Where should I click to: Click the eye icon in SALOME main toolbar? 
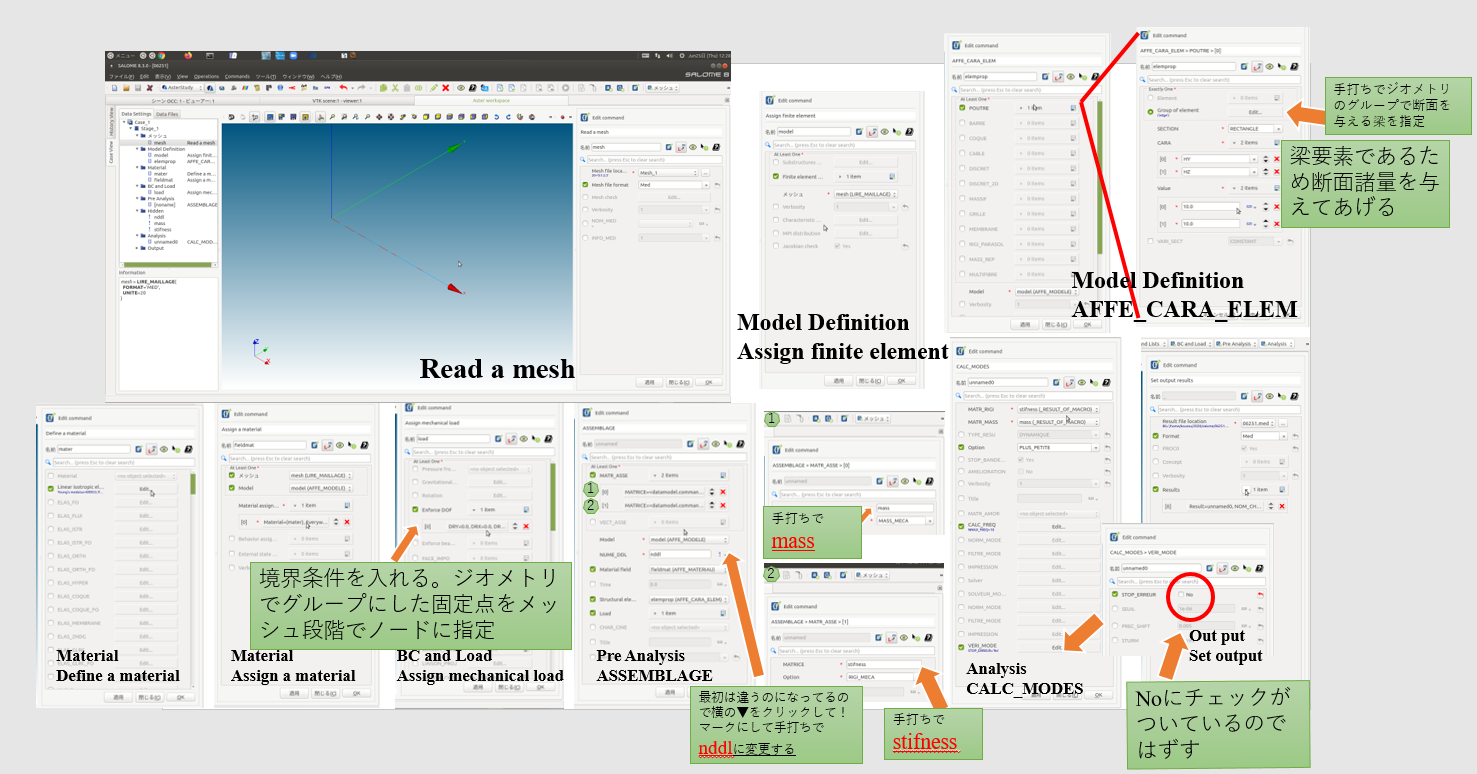460,88
